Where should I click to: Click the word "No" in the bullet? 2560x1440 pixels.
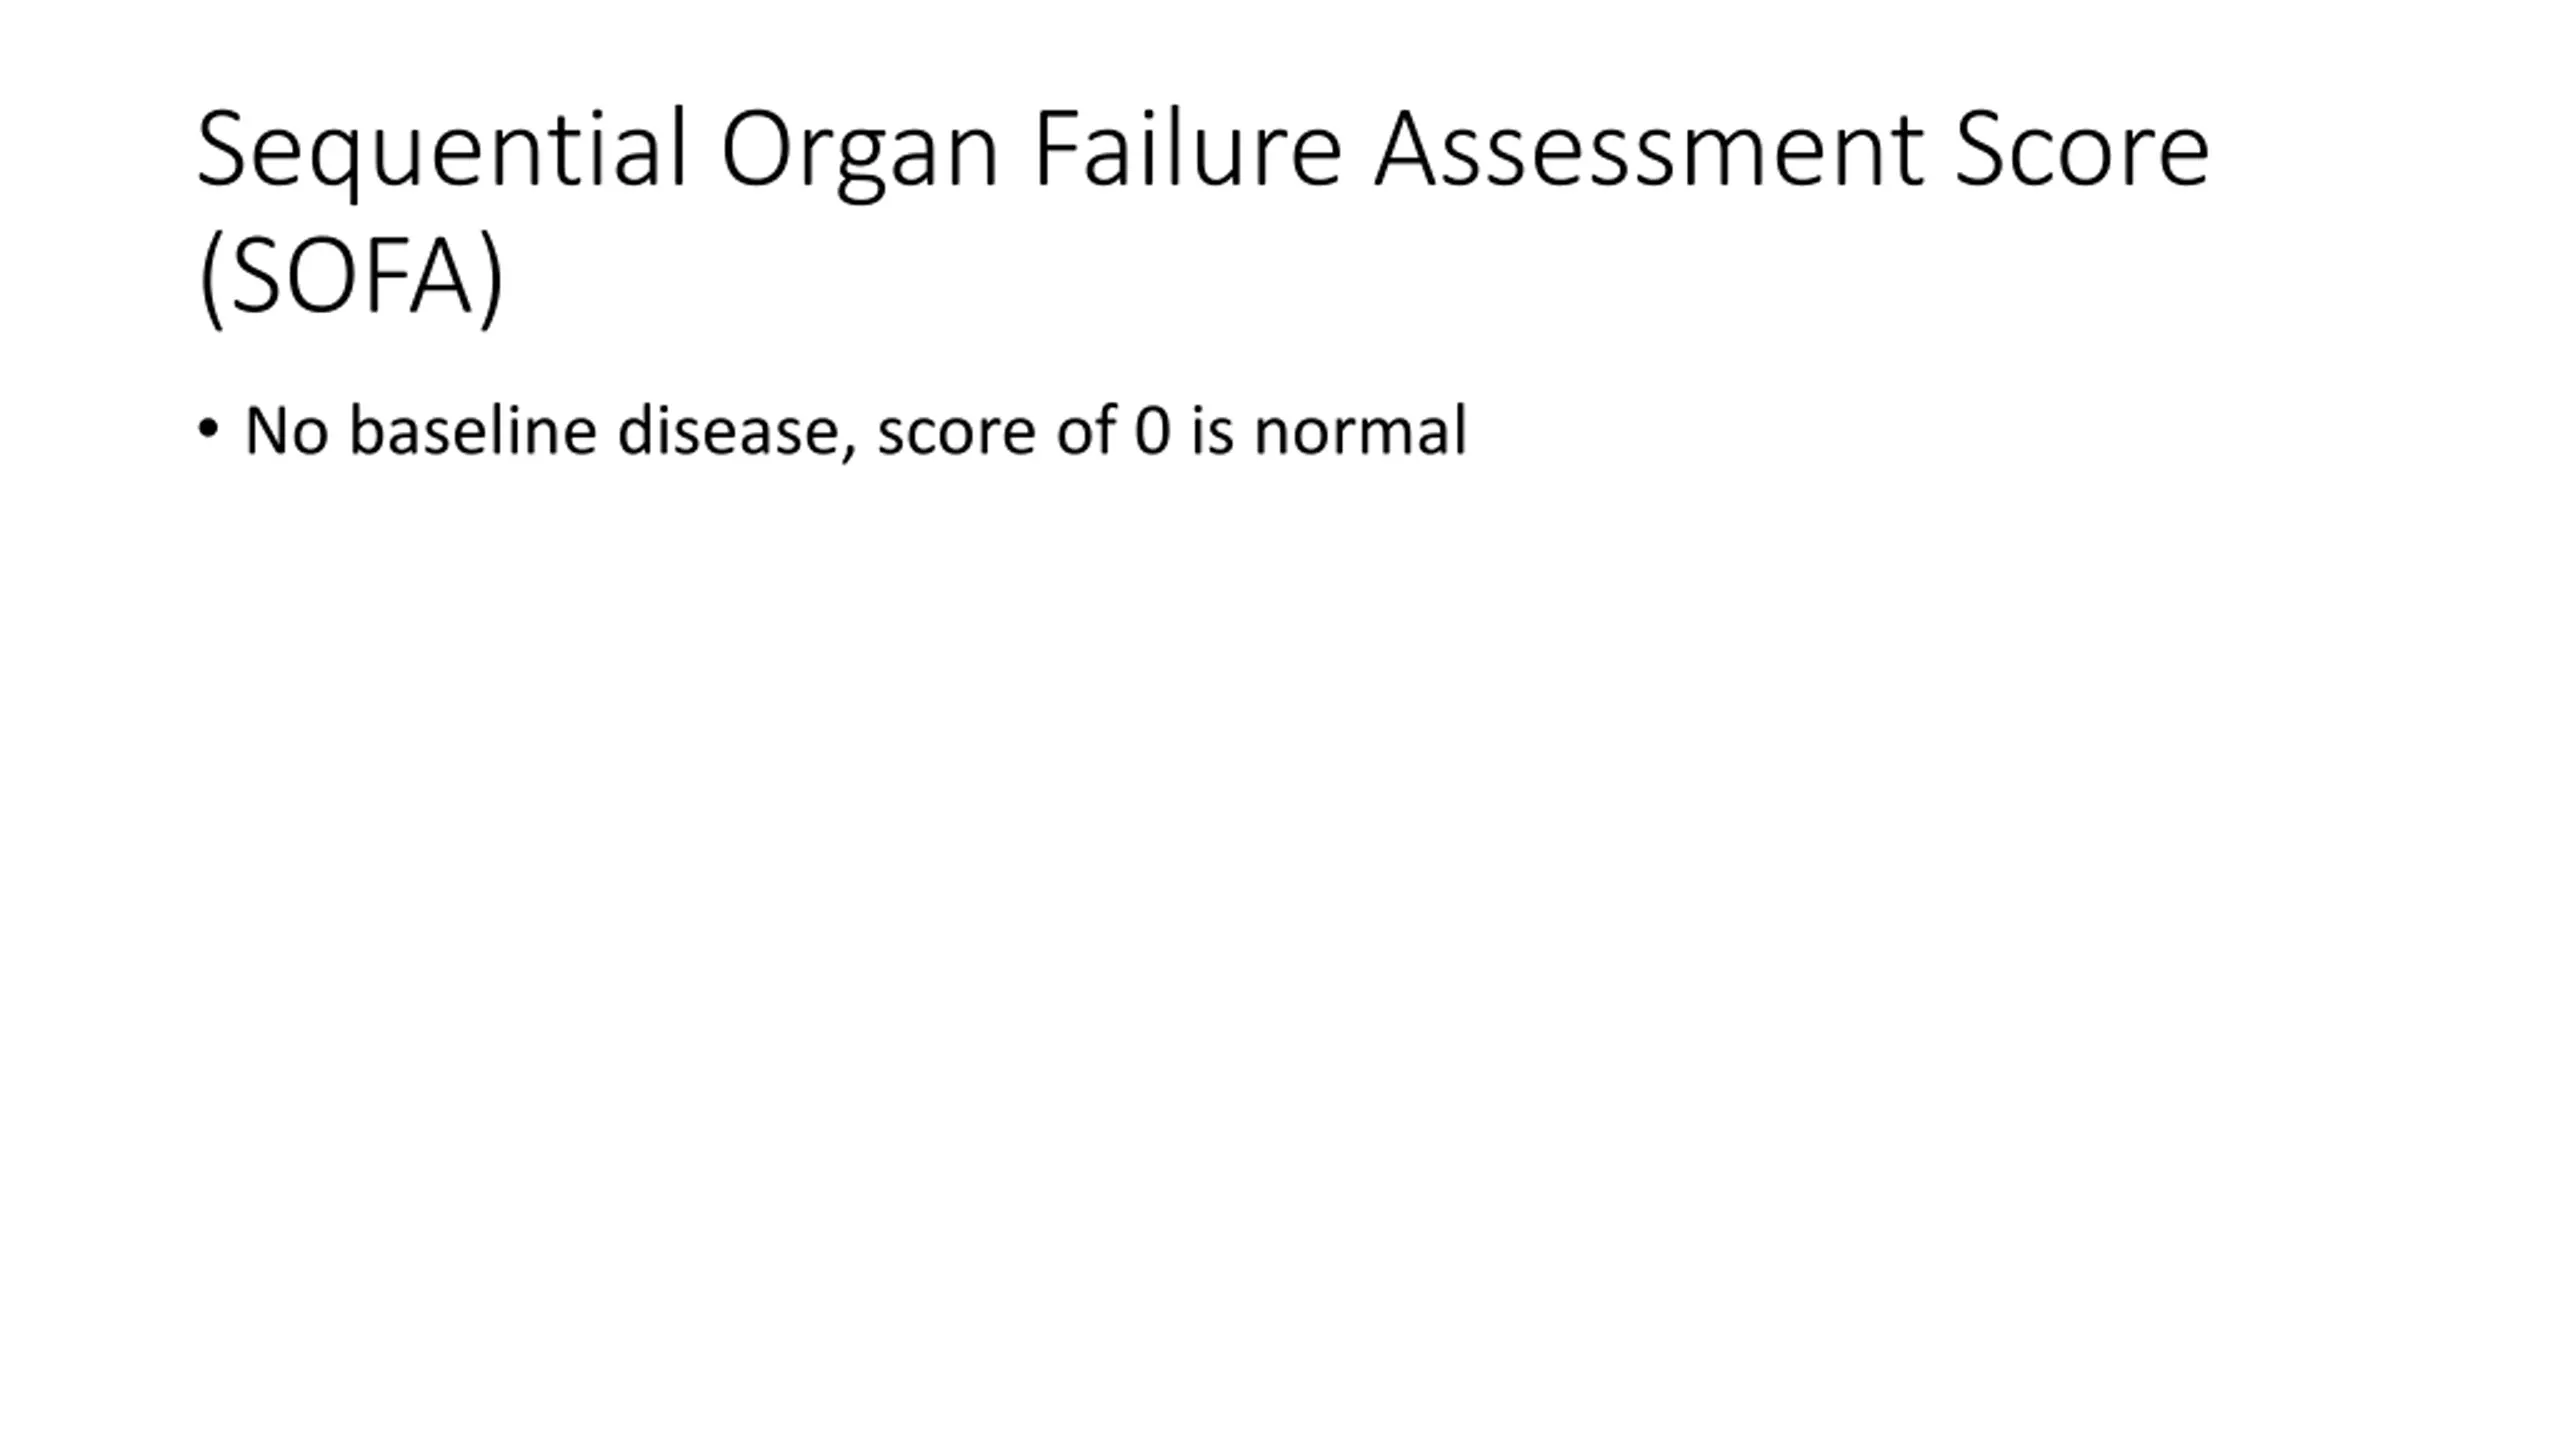(286, 431)
